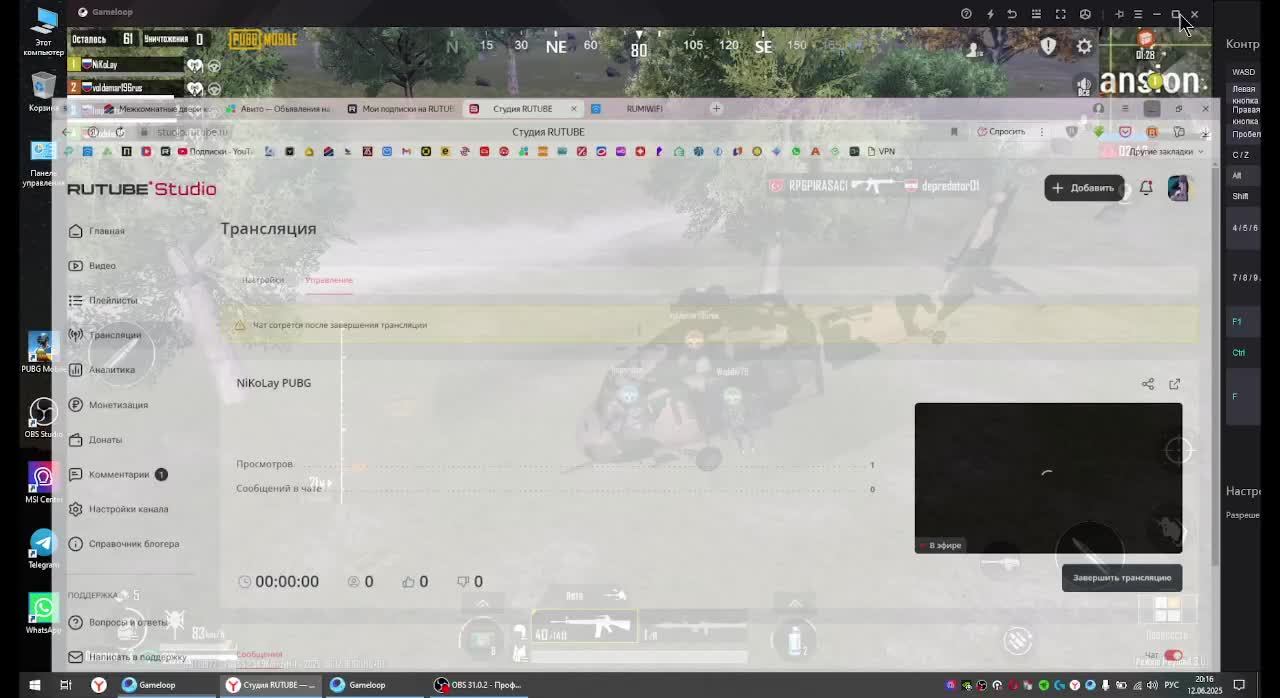The image size is (1280, 698).
Task: Click the Gameloop boost lightning icon
Action: pos(990,14)
